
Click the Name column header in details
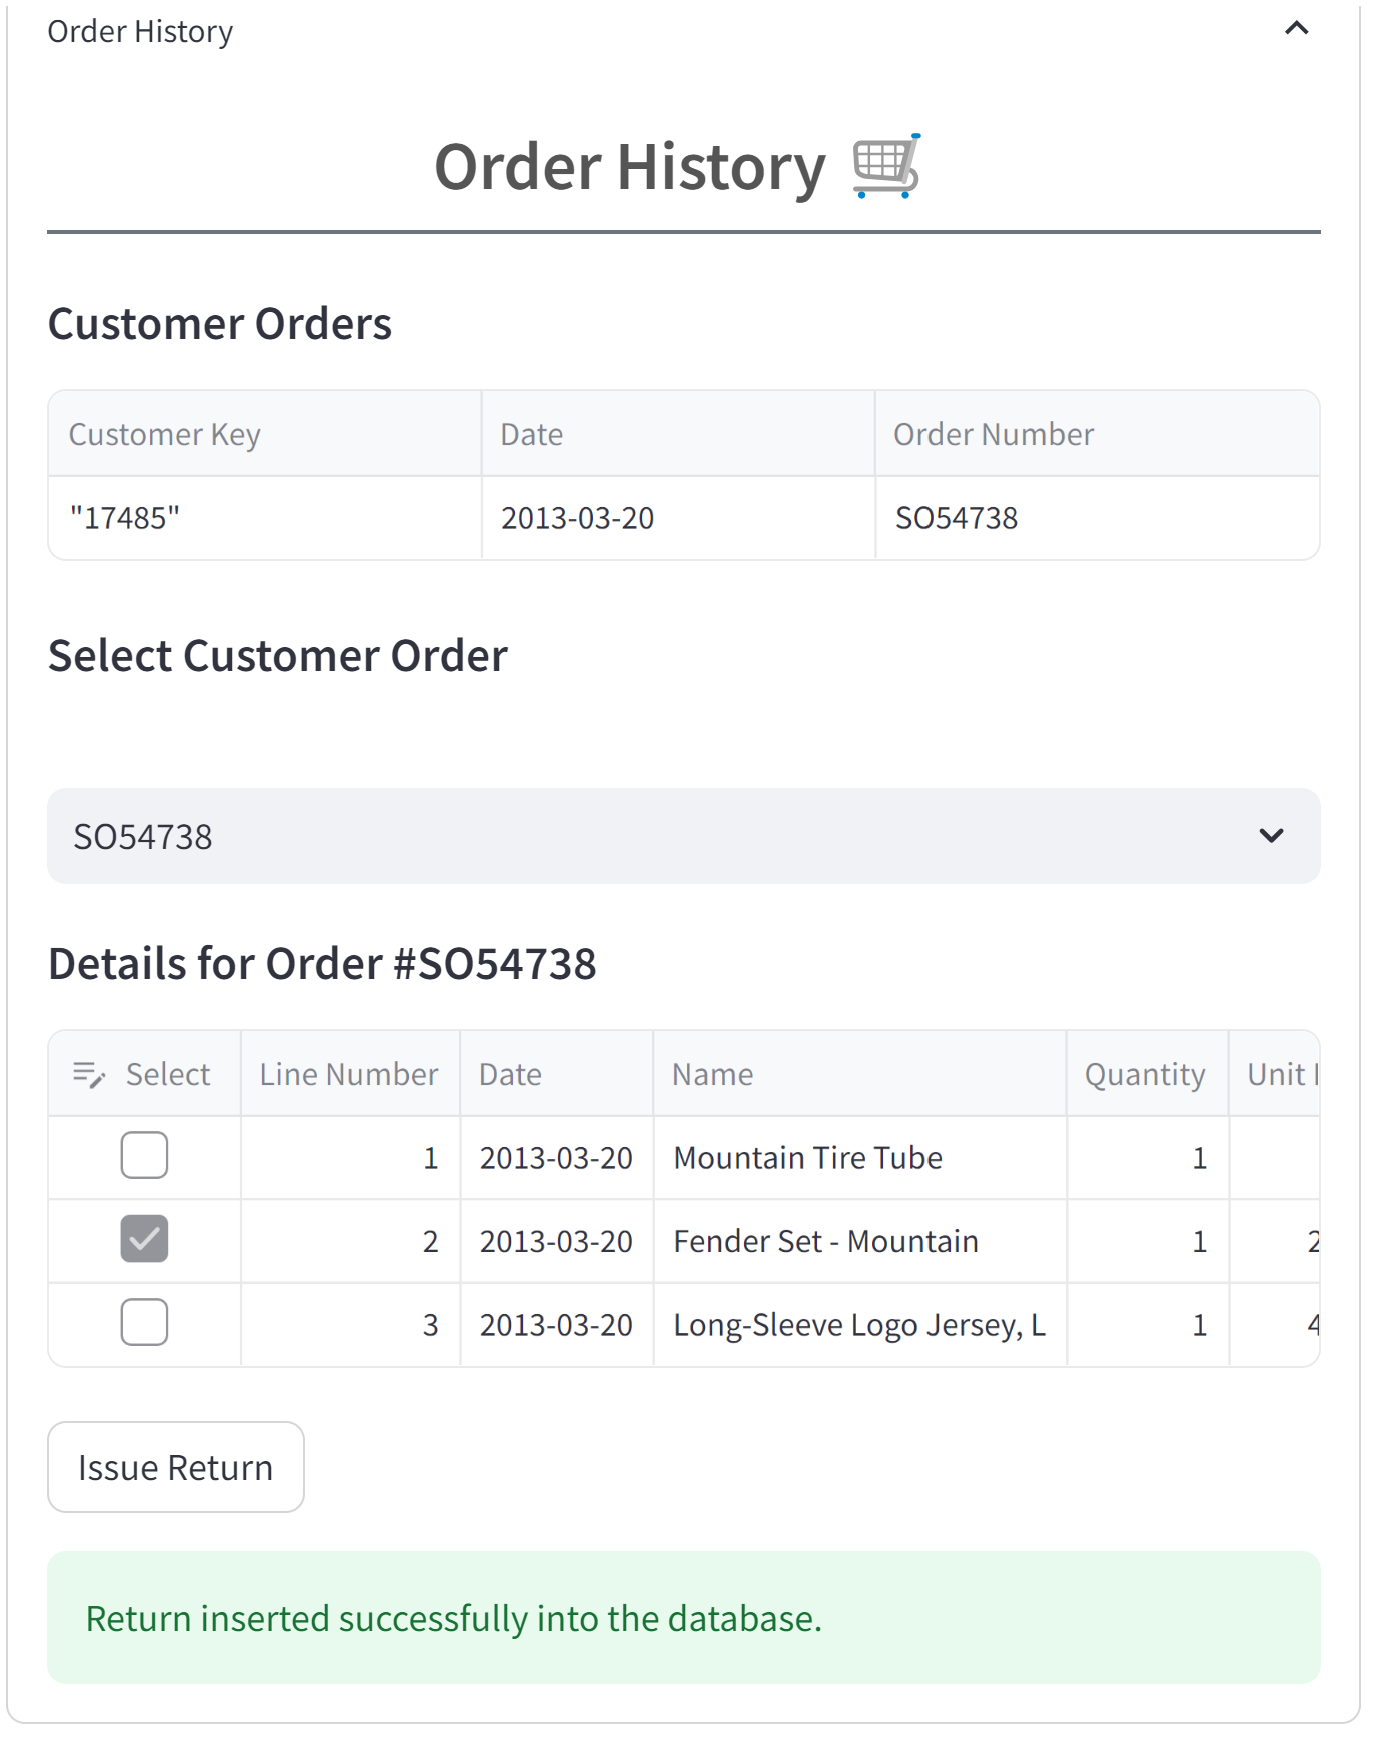pos(712,1075)
